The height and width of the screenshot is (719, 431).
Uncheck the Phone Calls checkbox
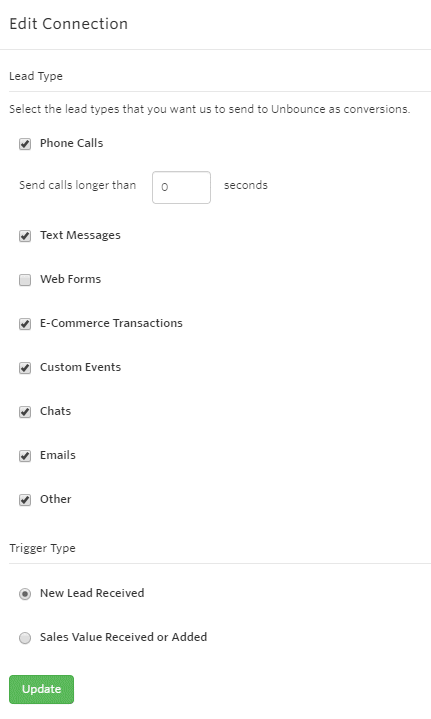[25, 144]
